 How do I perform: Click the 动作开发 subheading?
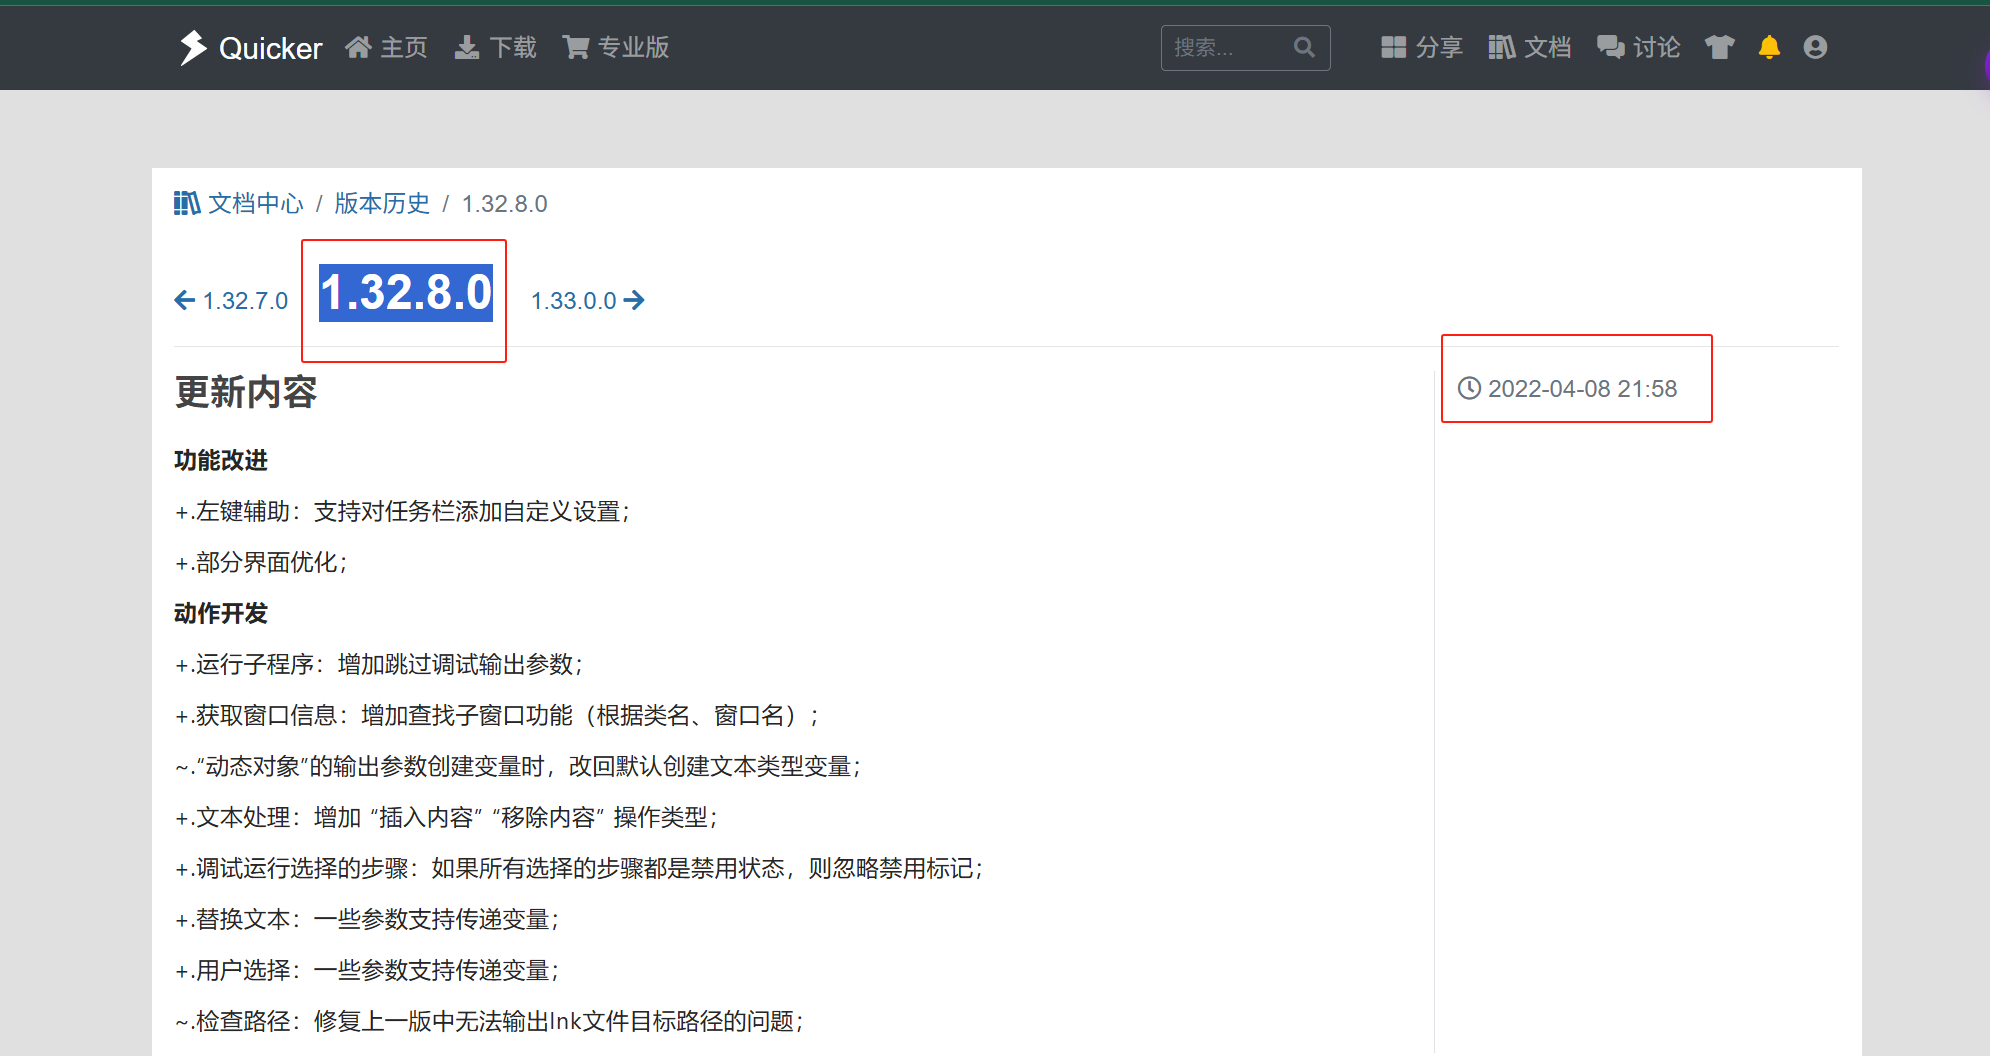(221, 613)
